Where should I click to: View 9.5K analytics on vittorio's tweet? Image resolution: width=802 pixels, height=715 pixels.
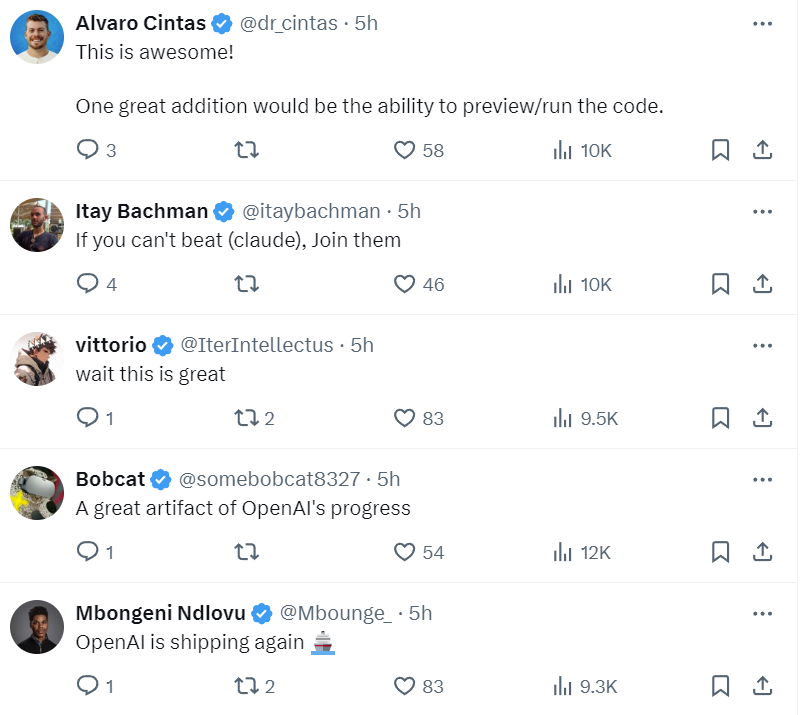tap(586, 418)
